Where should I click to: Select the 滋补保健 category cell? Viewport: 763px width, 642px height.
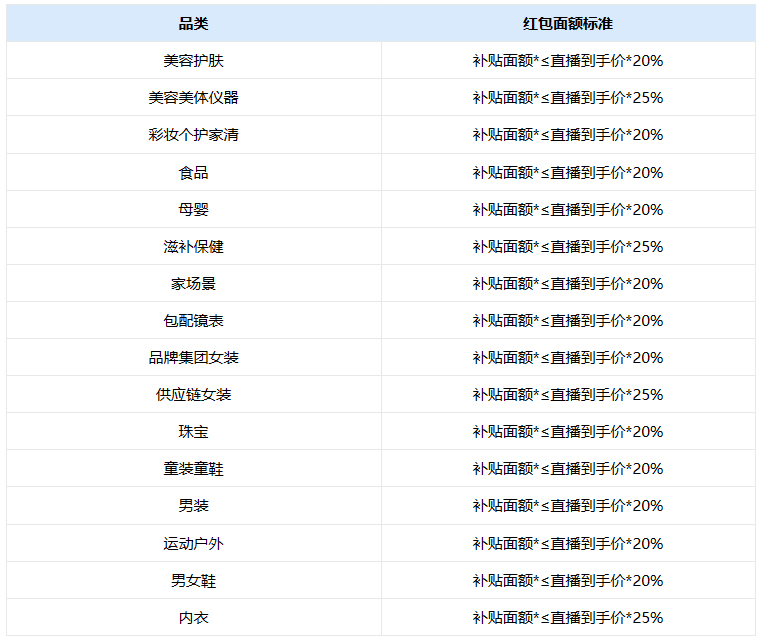(193, 247)
